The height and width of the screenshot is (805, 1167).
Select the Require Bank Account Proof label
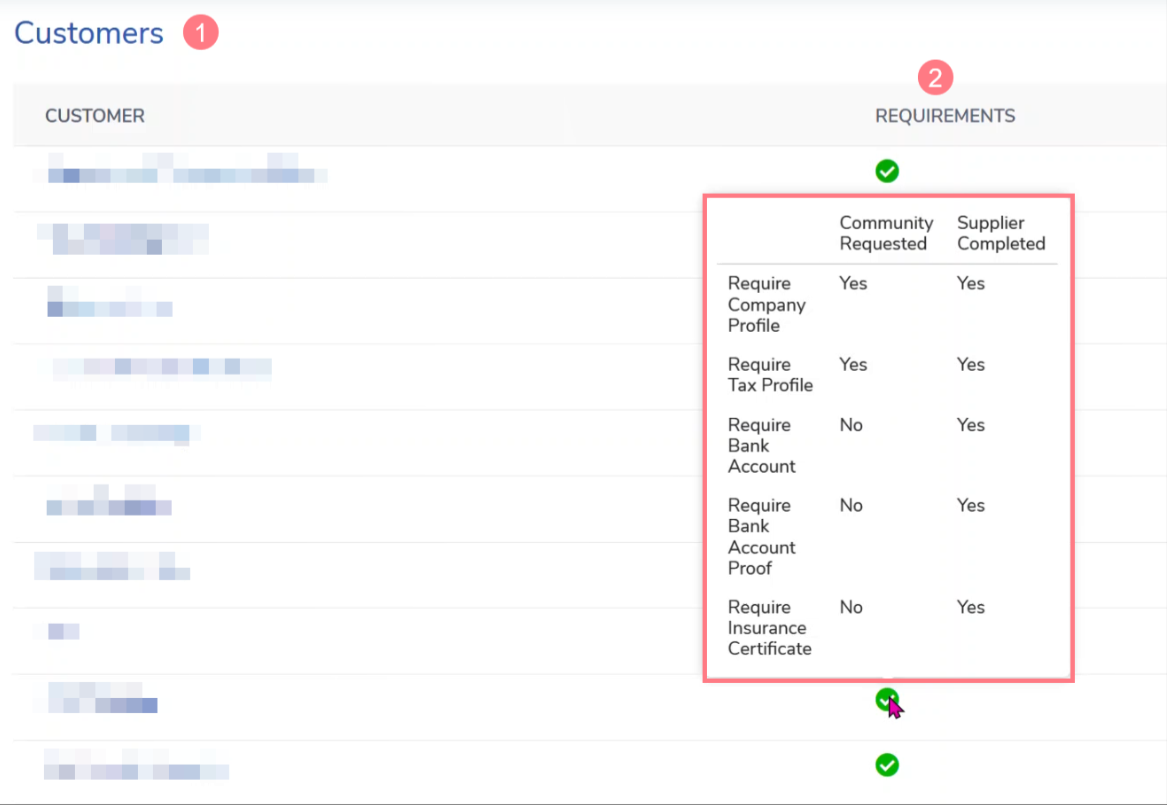coord(761,536)
